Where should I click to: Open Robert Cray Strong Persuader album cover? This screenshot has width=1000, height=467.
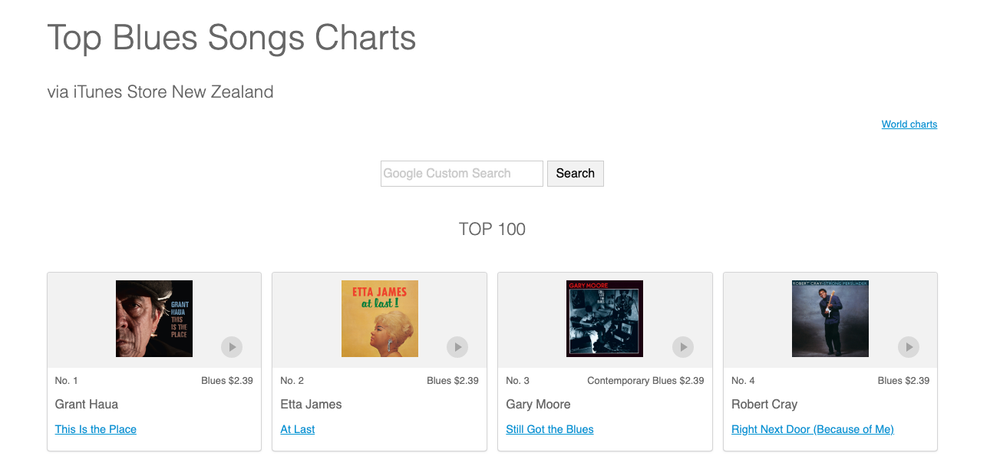pos(830,318)
